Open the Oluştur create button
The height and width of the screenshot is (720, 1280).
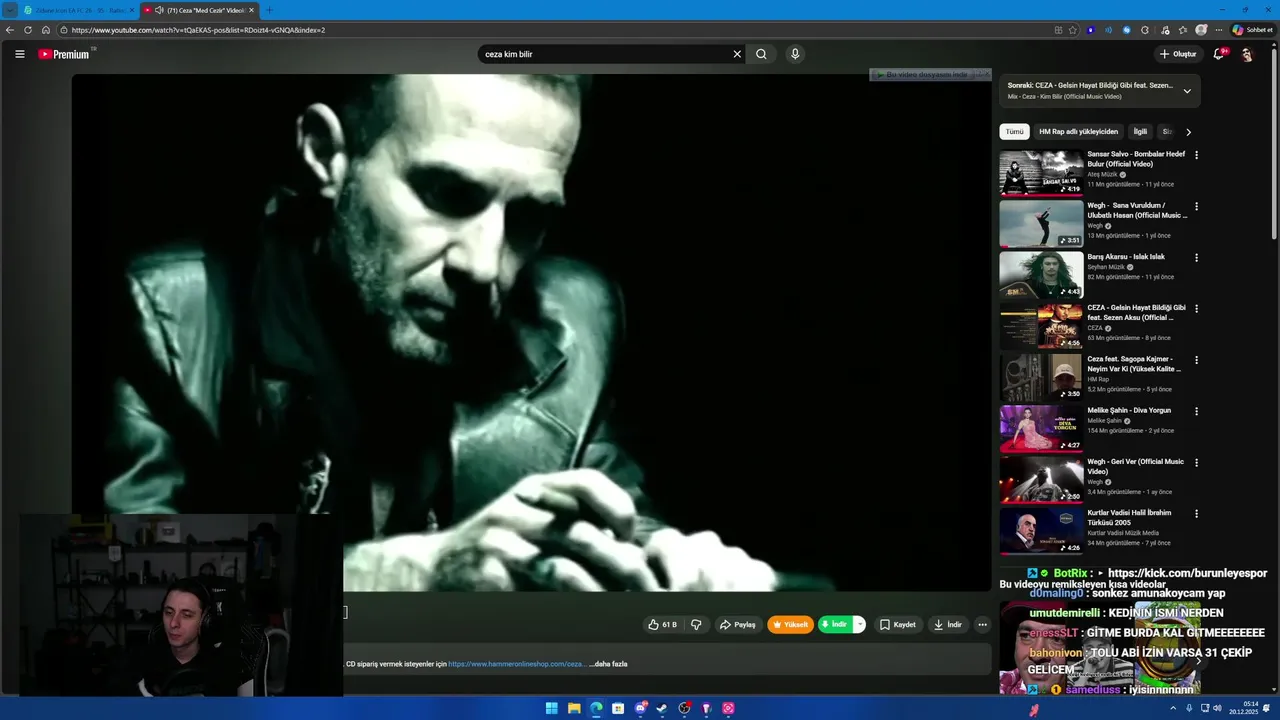(x=1178, y=54)
